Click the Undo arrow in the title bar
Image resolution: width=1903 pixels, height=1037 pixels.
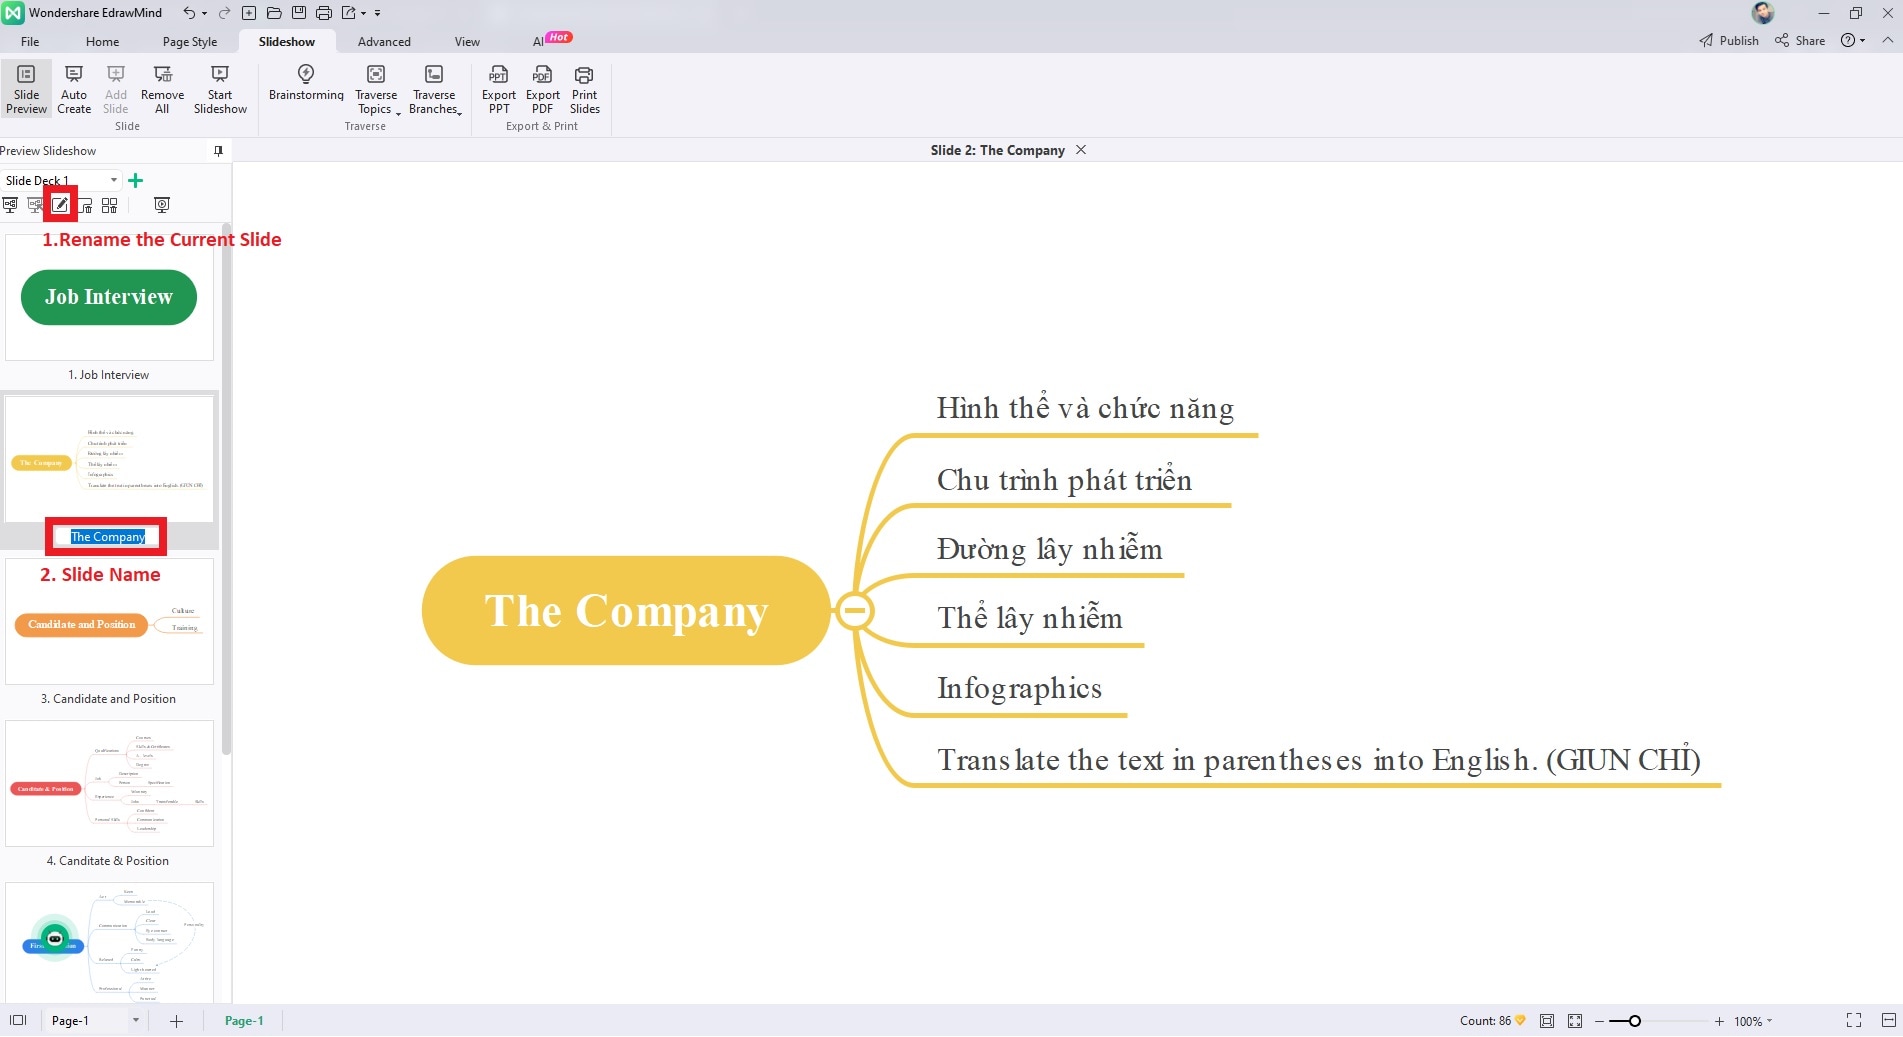point(188,13)
